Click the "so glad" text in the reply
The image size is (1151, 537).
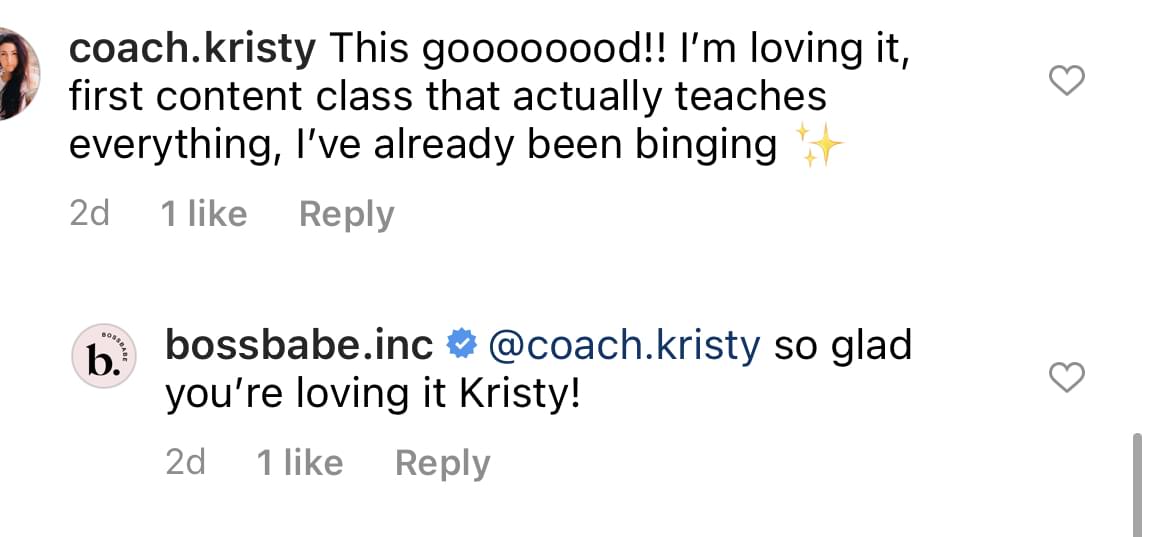(x=842, y=346)
